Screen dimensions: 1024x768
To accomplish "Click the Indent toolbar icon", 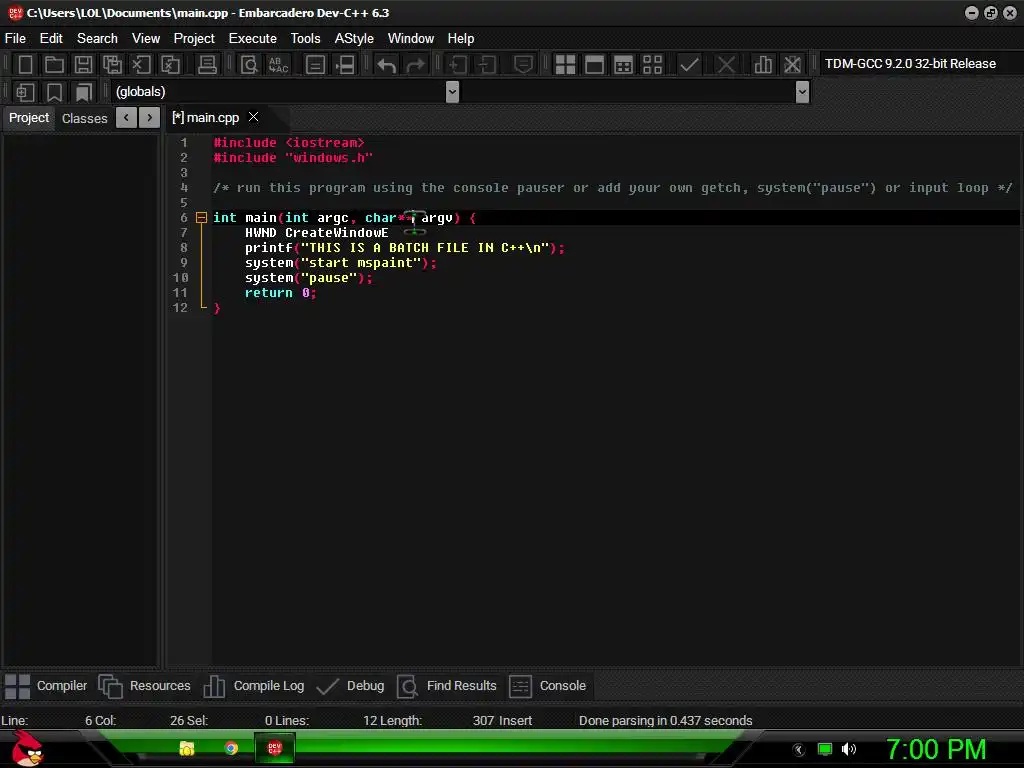I will 458,65.
